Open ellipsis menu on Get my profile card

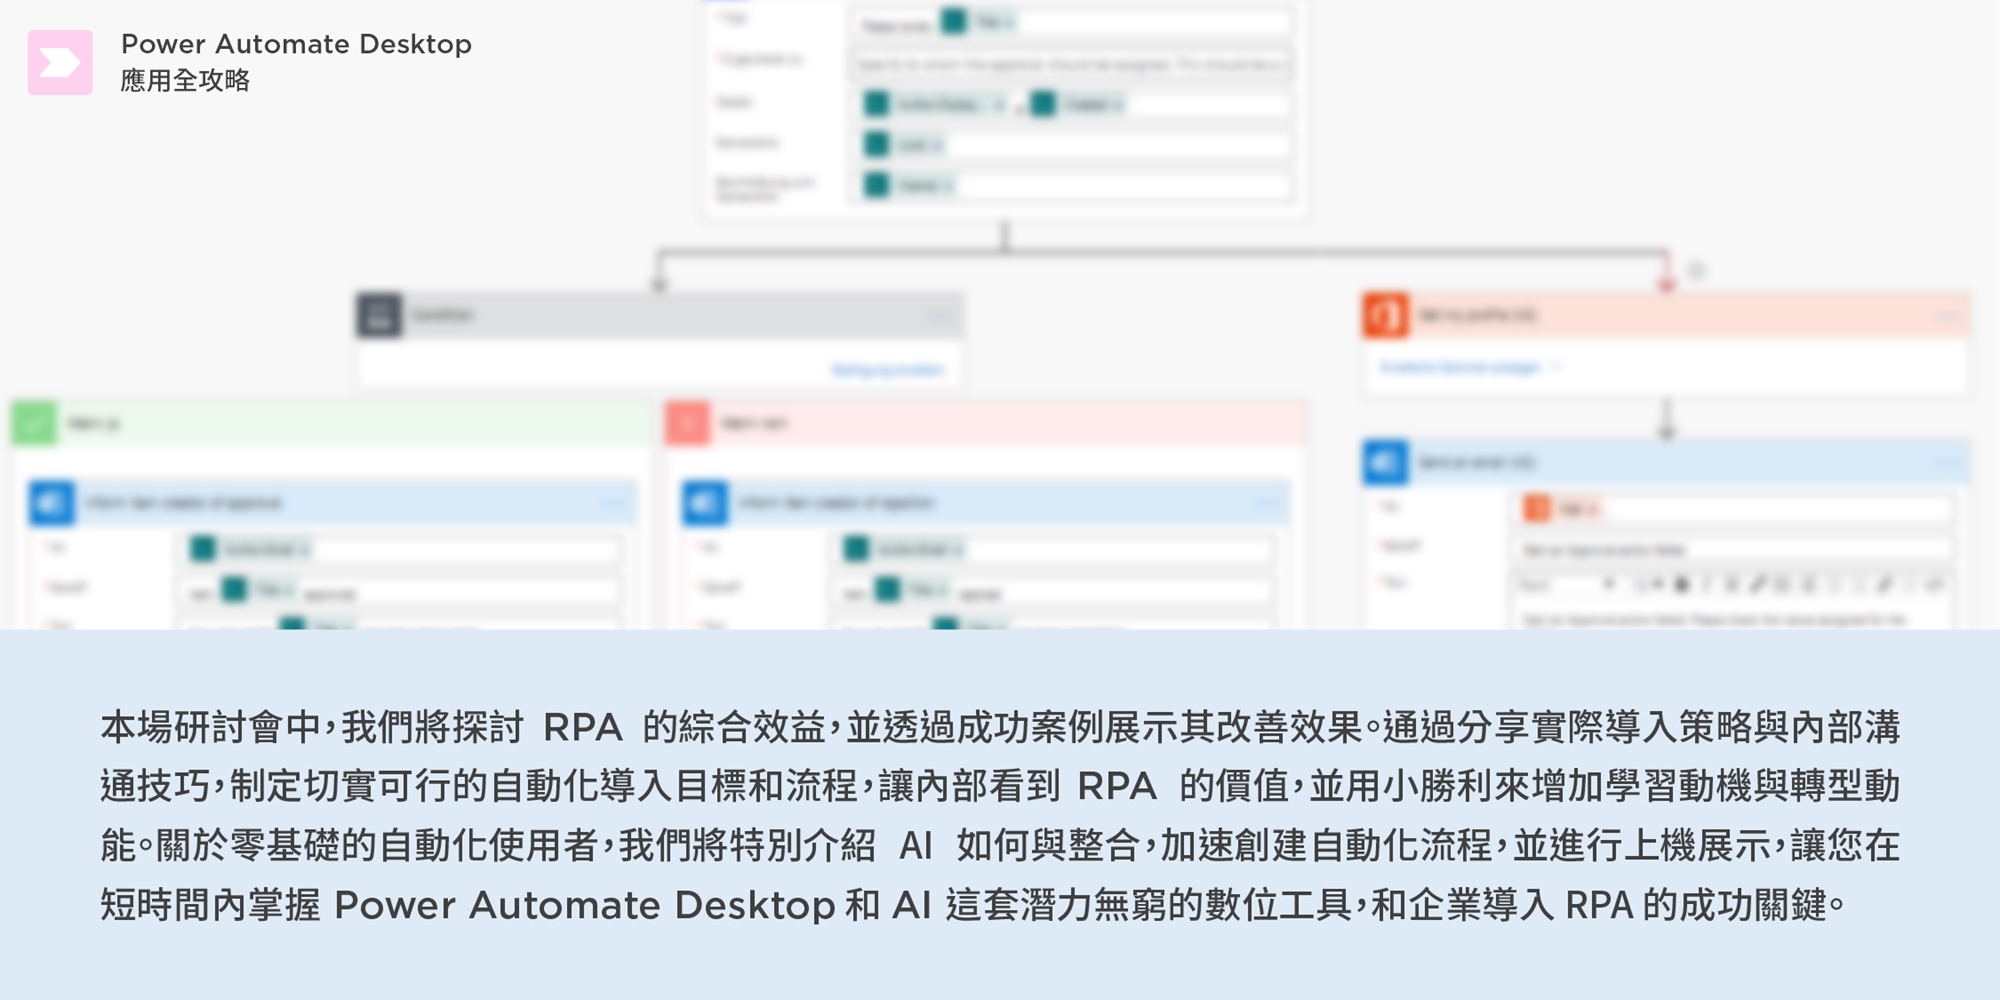point(1946,316)
